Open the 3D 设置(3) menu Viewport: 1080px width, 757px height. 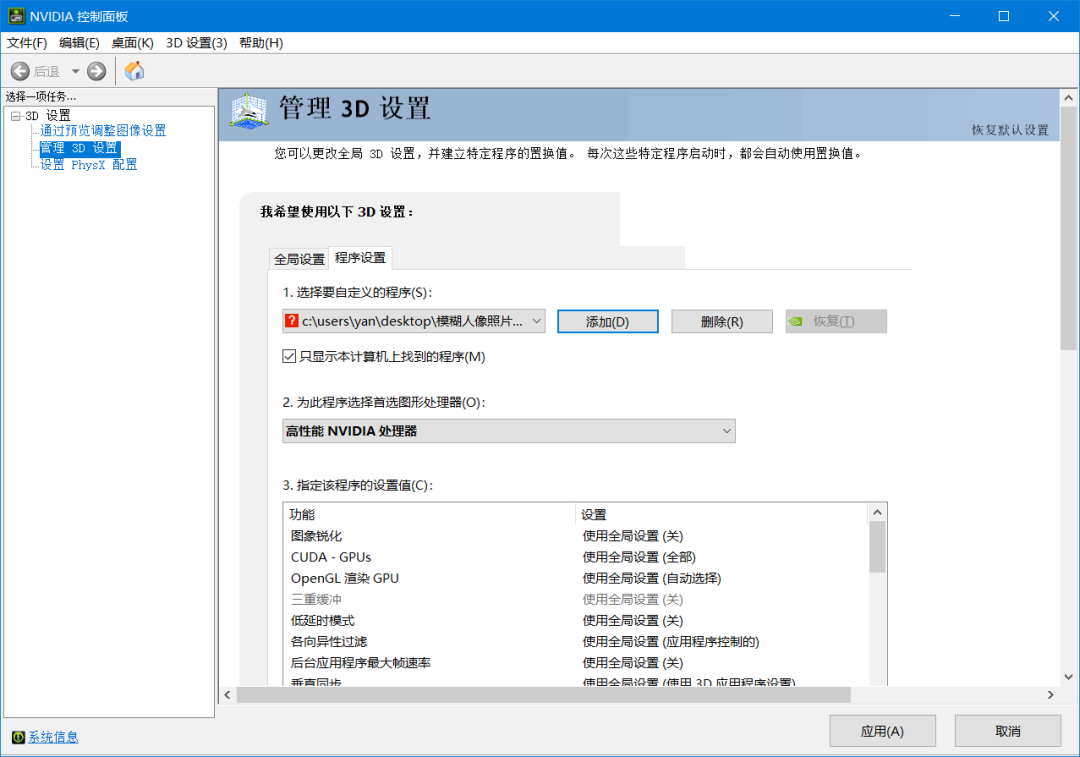[x=196, y=43]
